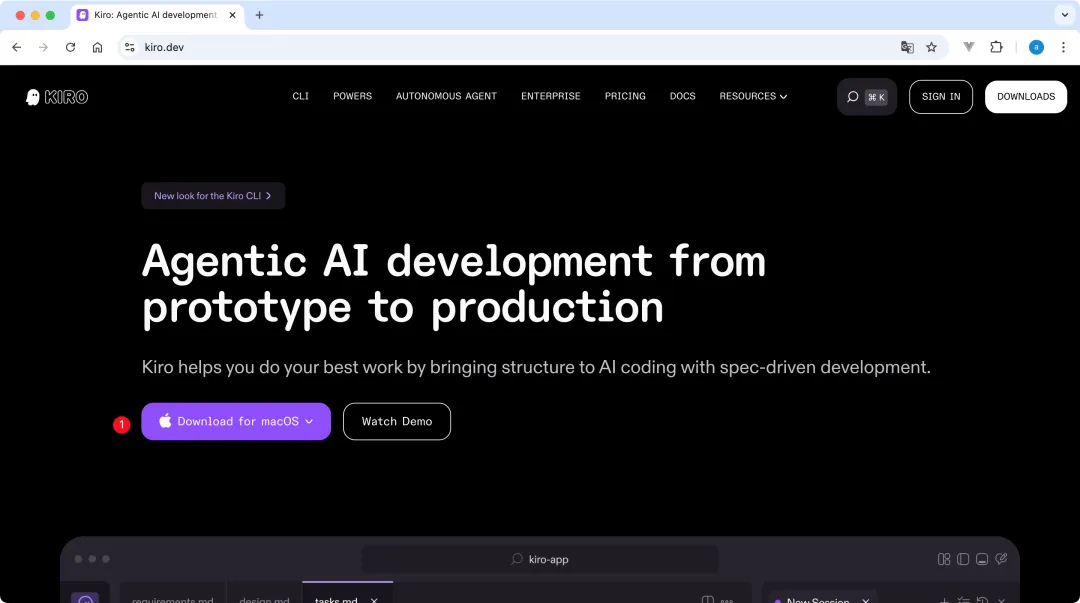This screenshot has width=1080, height=603.
Task: Click the browser forward arrow
Action: 43,47
